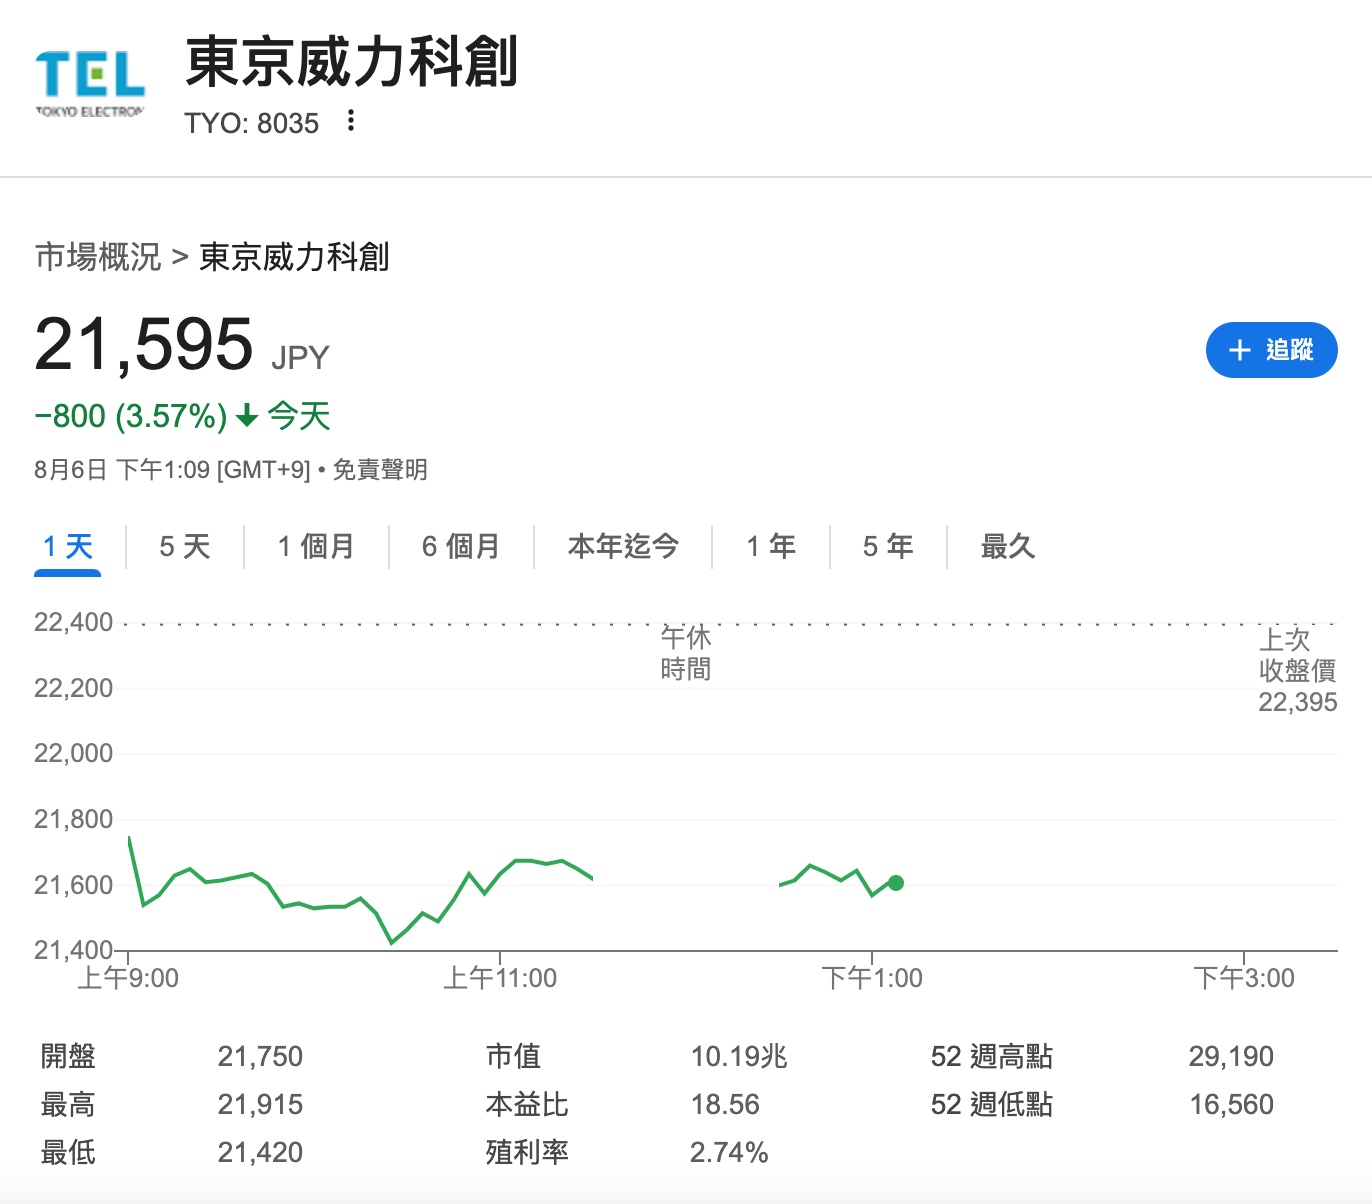Select the 1 天 tab
This screenshot has height=1204, width=1372.
coord(68,547)
